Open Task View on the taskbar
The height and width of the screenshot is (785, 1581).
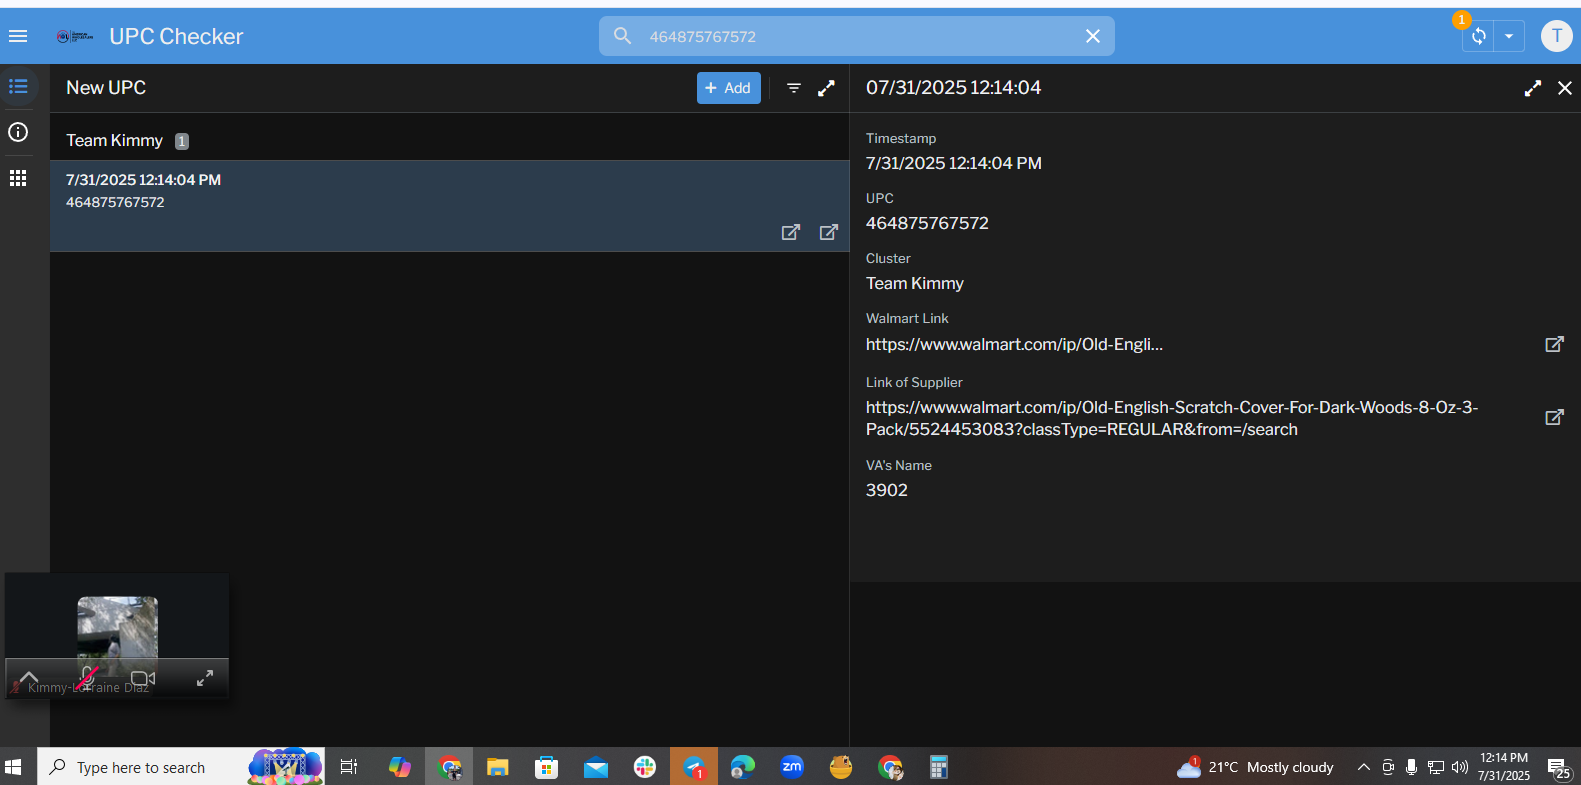click(x=349, y=767)
